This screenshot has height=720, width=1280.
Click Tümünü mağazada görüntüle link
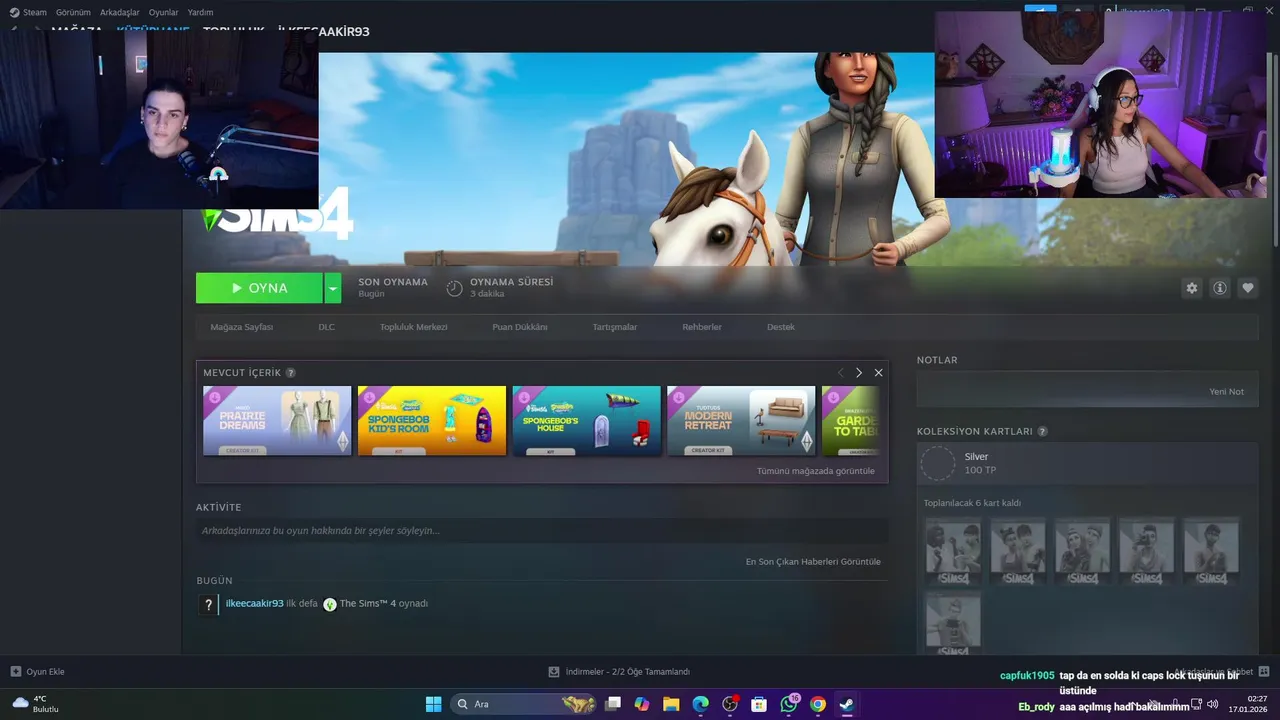816,471
